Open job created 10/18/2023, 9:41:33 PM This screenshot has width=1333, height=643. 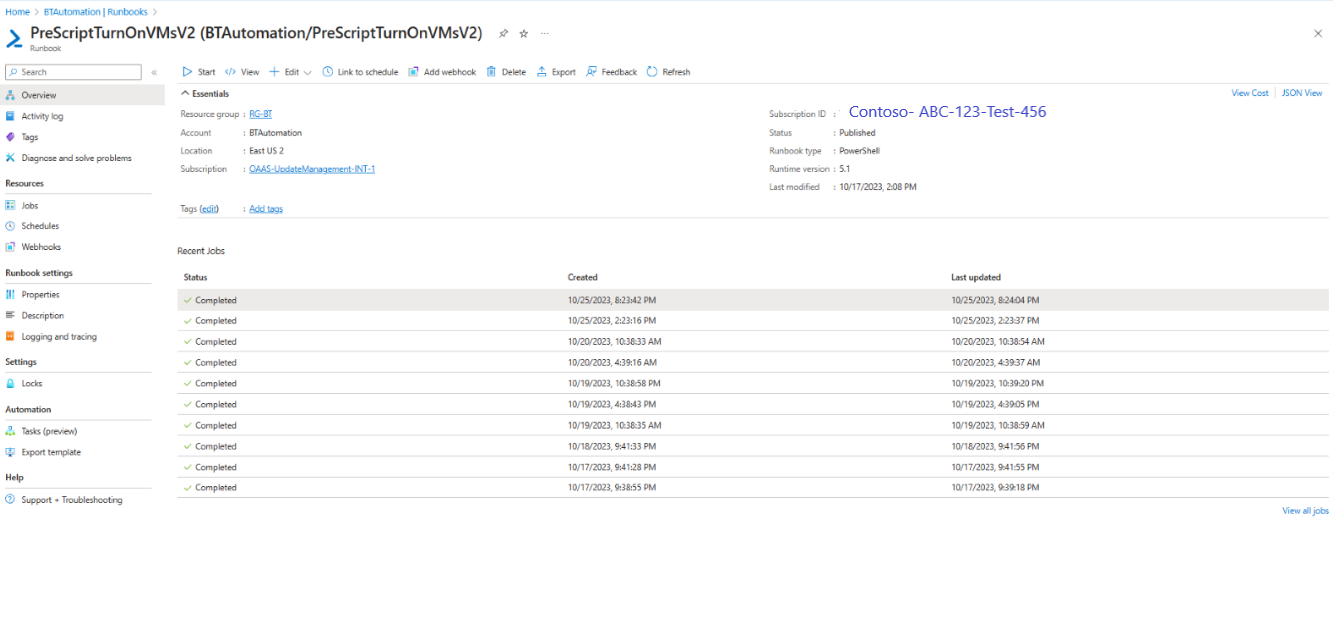click(x=753, y=446)
